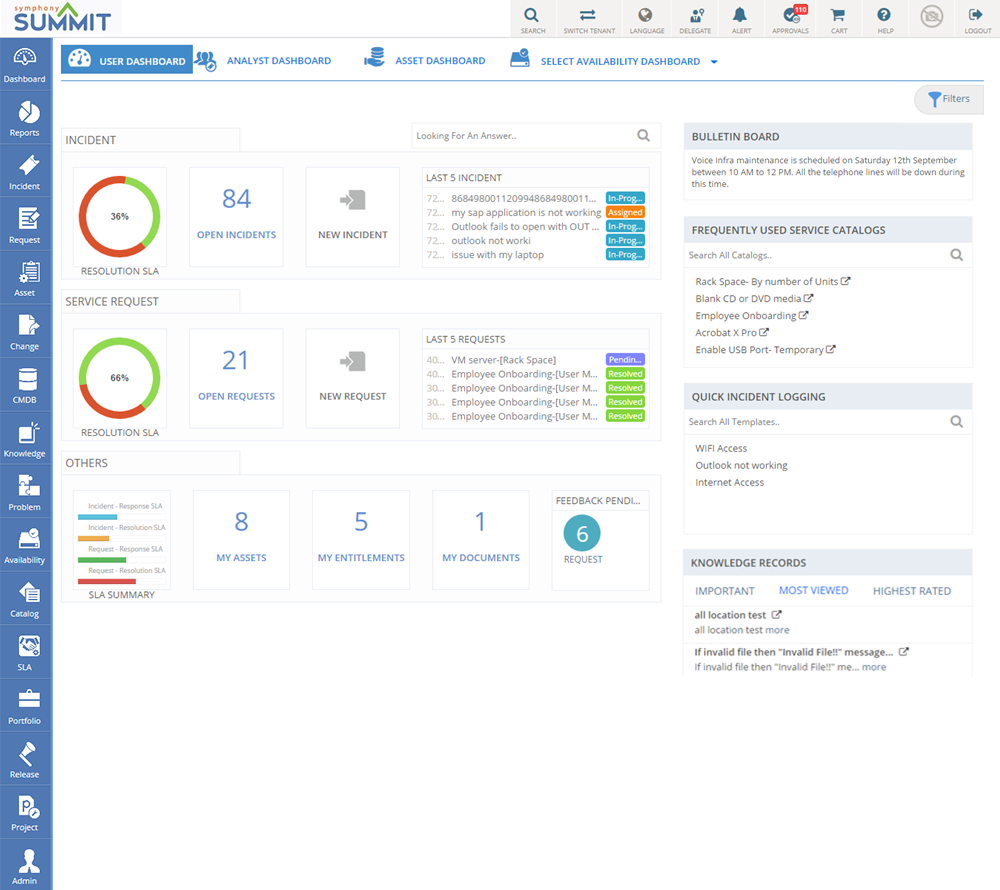Screen dimensions: 1000x890
Task: Click the Switch Tenant icon
Action: pos(589,19)
